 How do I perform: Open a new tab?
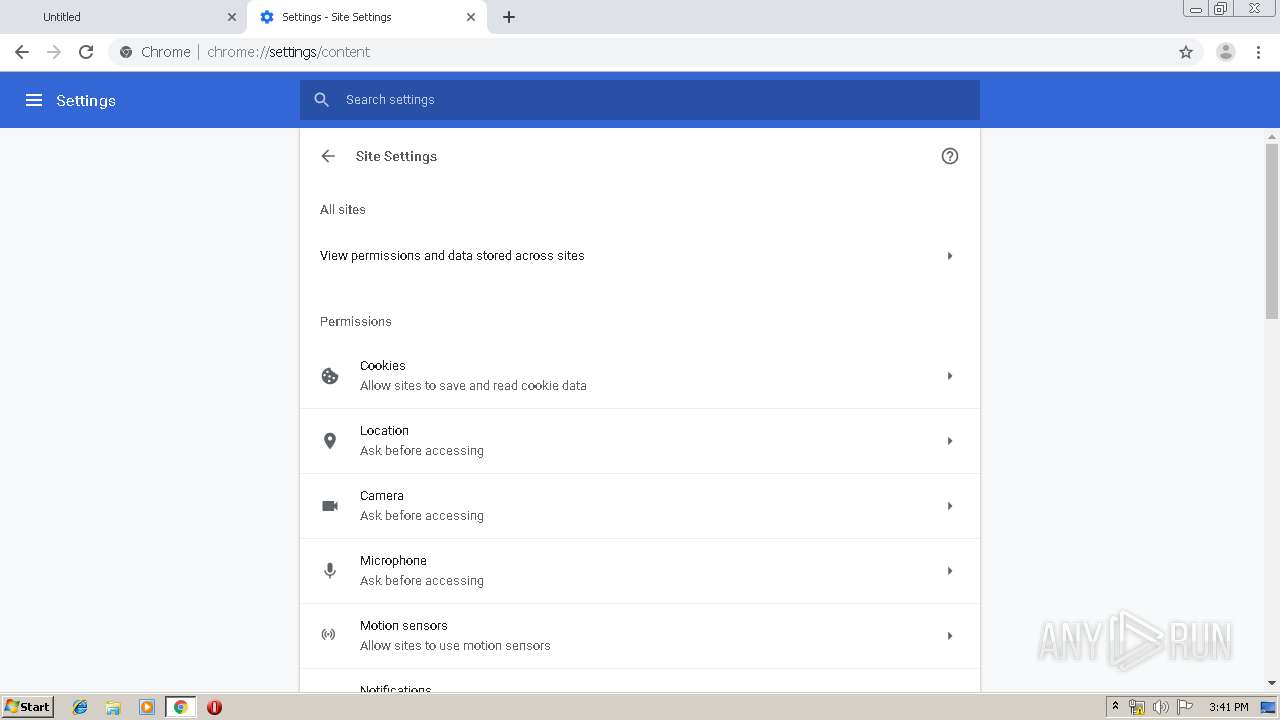pyautogui.click(x=509, y=17)
